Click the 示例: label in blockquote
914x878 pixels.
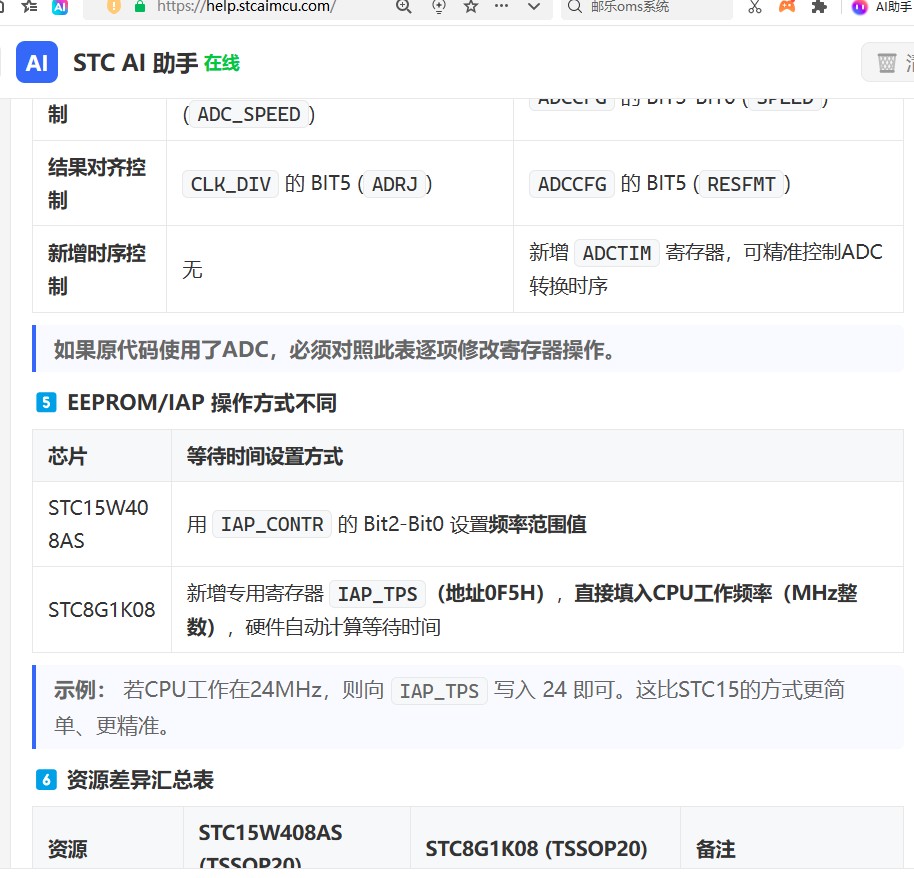pyautogui.click(x=80, y=690)
